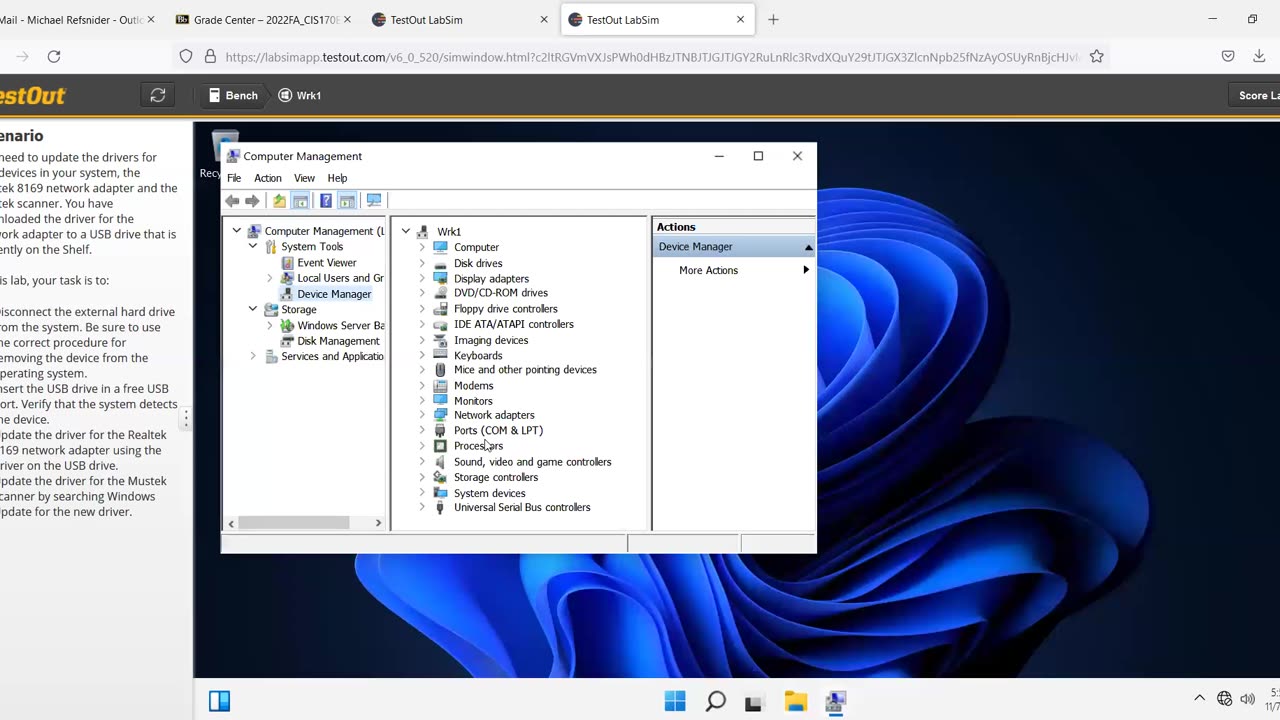This screenshot has width=1280, height=720.
Task: Expand the Services and Applications tree node
Action: click(253, 356)
